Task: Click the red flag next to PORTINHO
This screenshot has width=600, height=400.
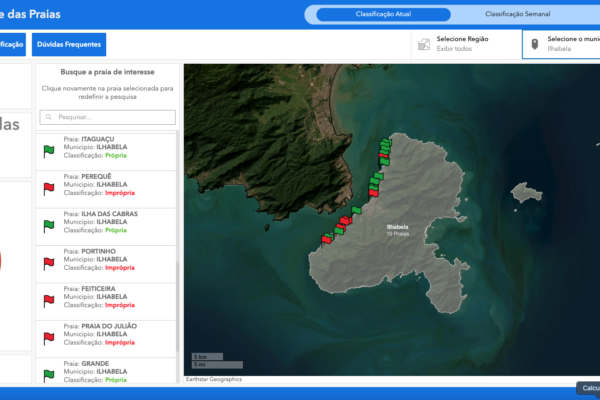Action: coord(48,262)
